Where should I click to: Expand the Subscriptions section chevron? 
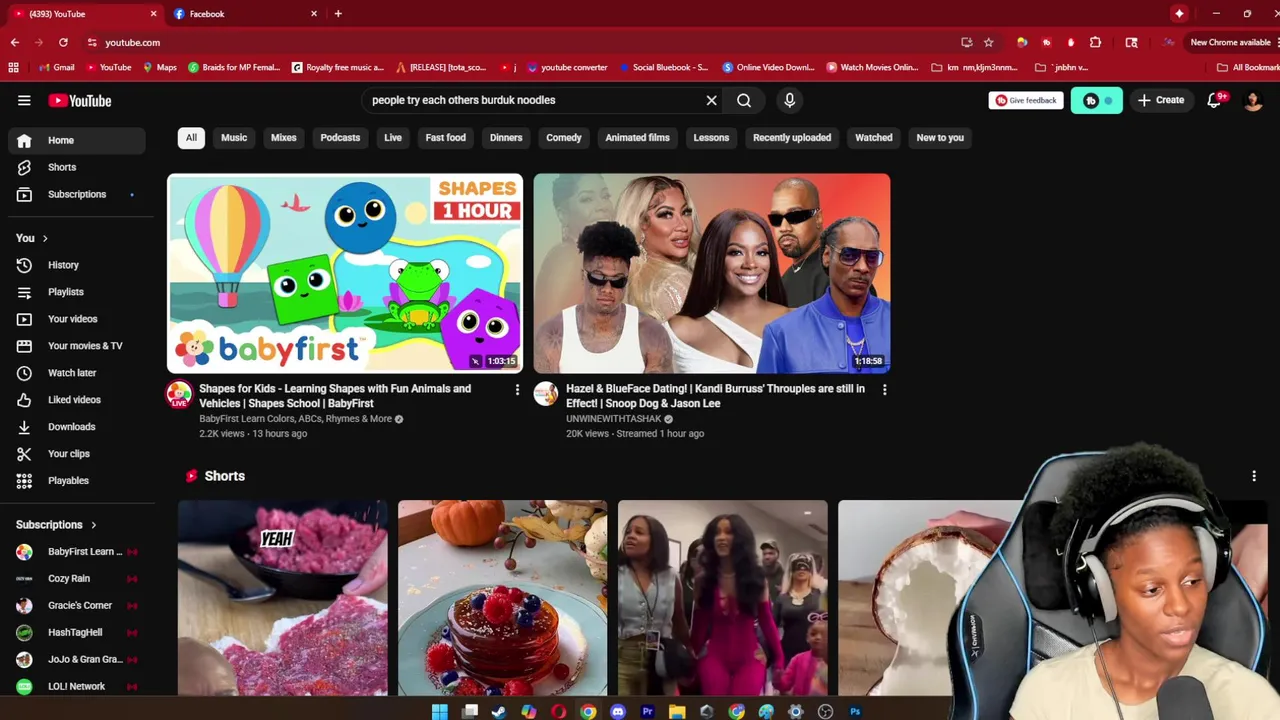coord(94,525)
